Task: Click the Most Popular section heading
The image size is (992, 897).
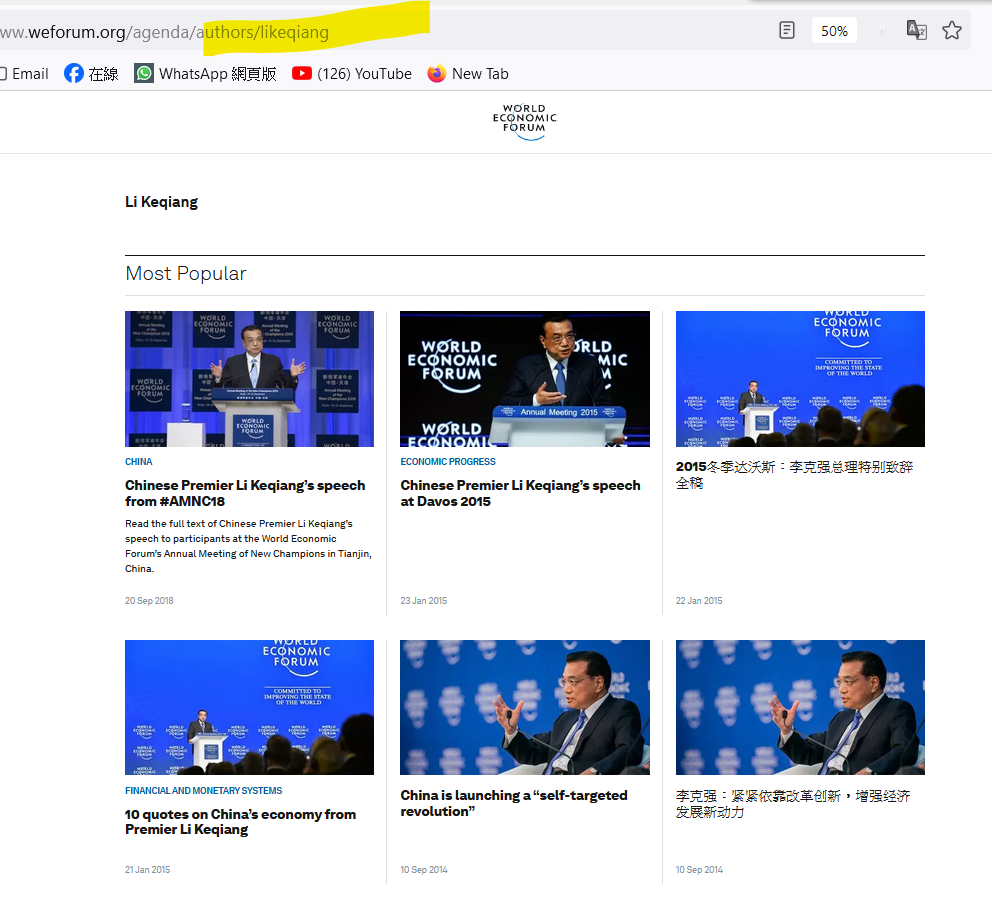Action: coord(185,273)
